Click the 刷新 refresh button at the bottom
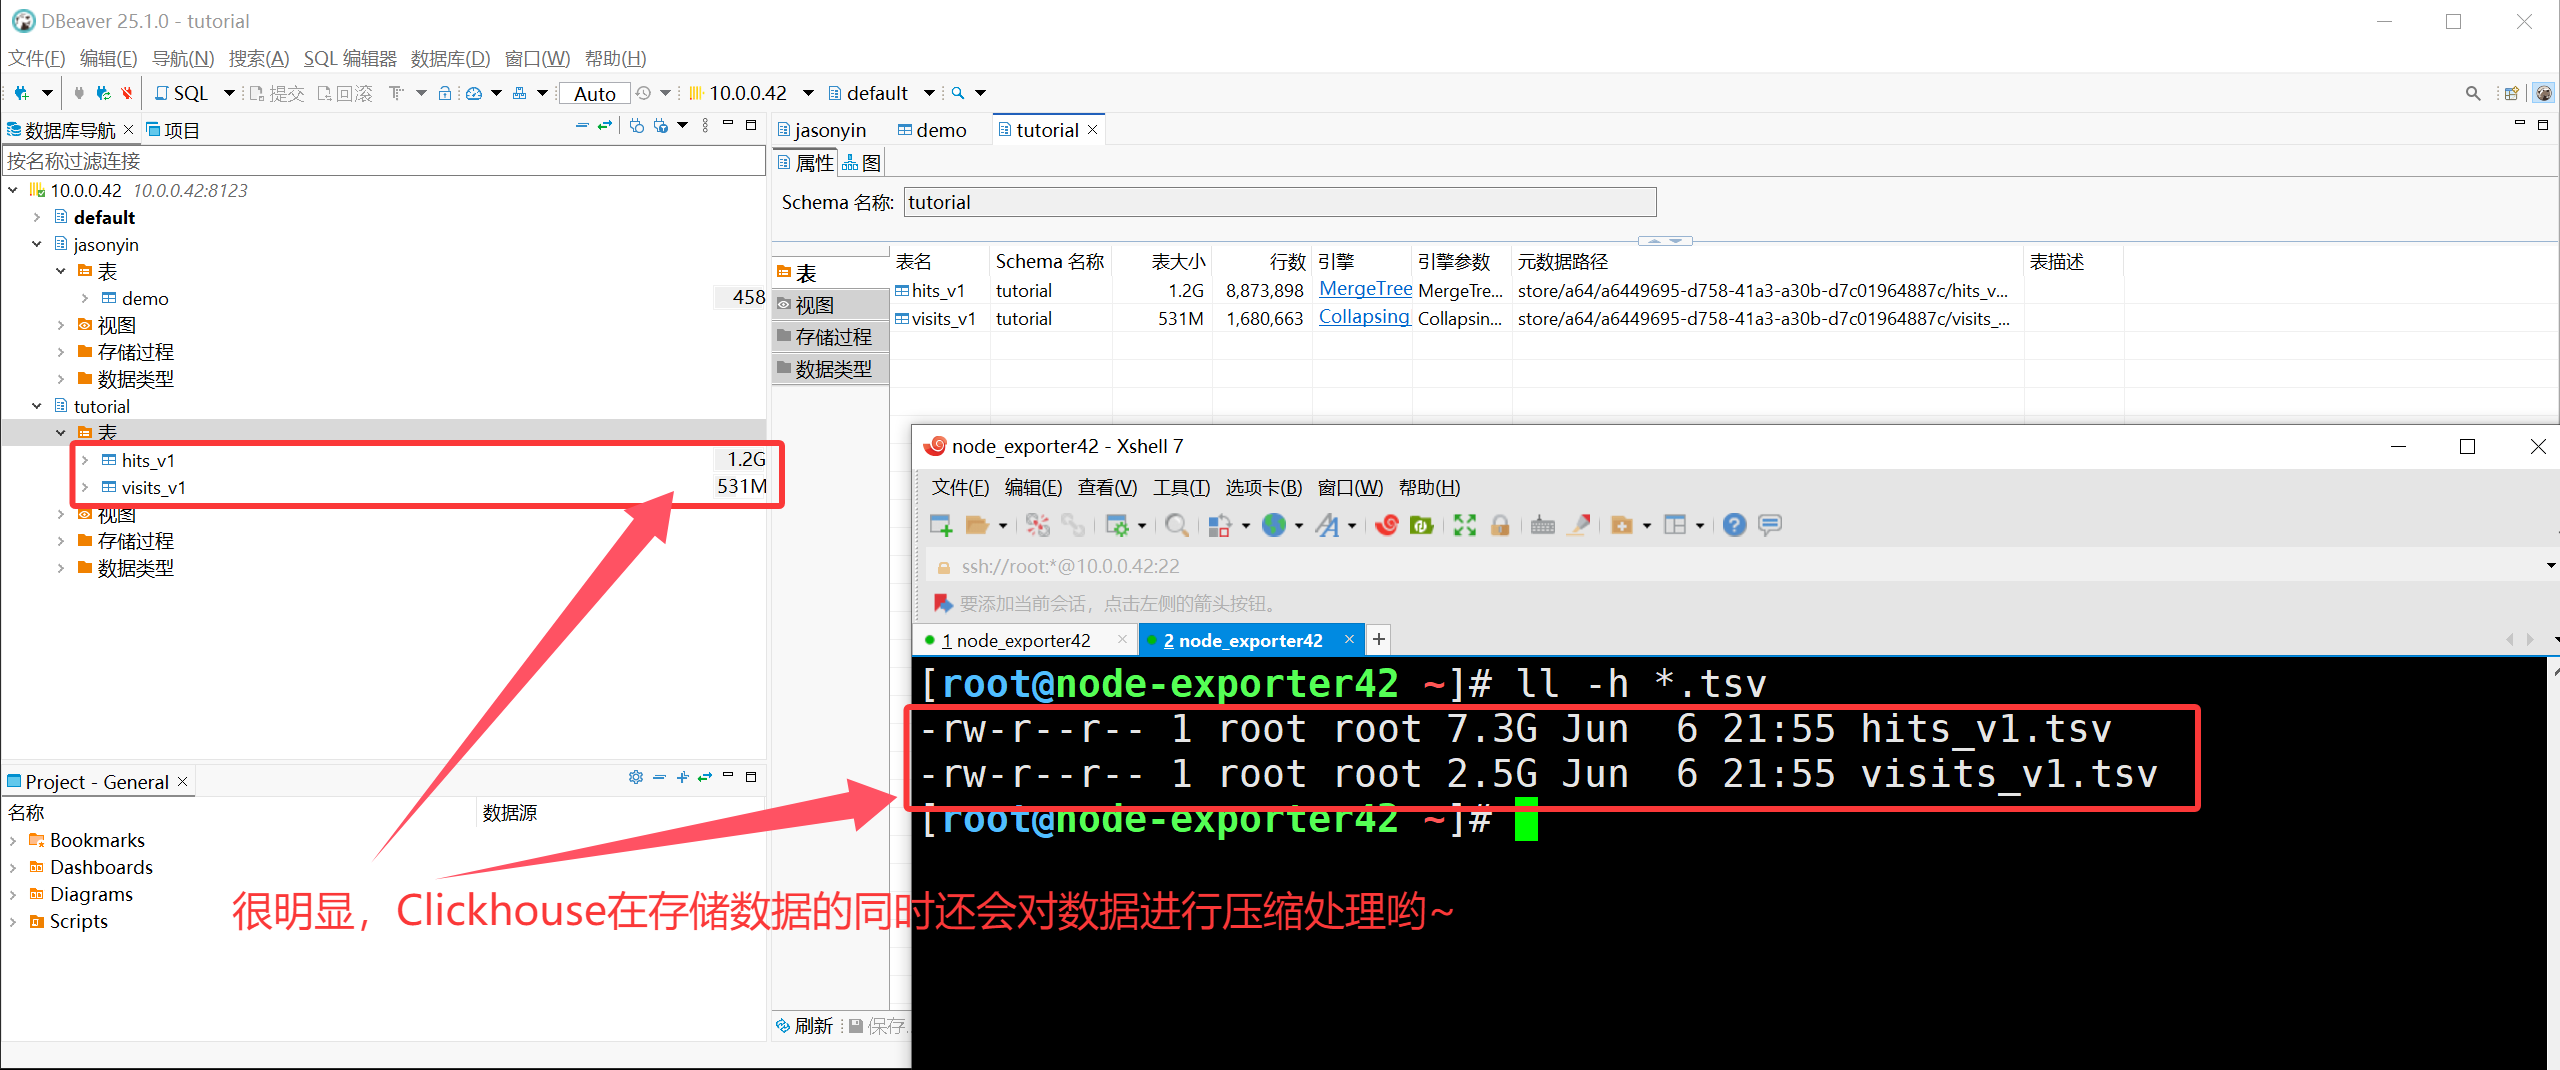2560x1070 pixels. pyautogui.click(x=804, y=1025)
